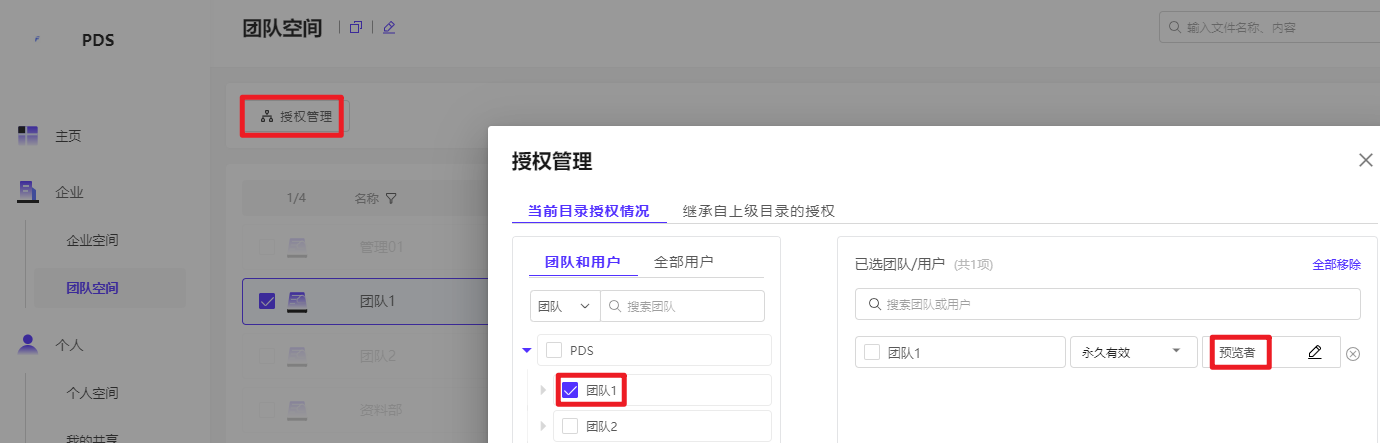Check 团队2 in the dialog team tree
The width and height of the screenshot is (1380, 443).
click(570, 426)
